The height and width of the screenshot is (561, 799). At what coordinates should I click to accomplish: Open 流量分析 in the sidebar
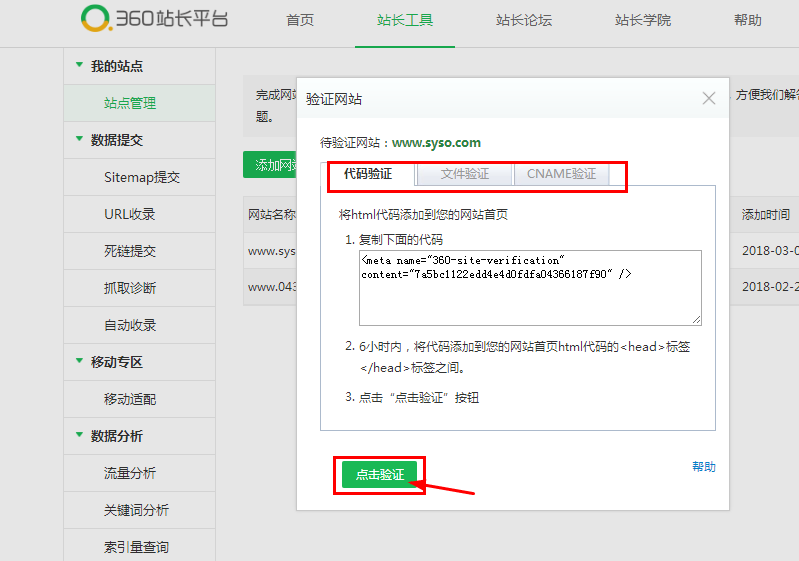(130, 473)
